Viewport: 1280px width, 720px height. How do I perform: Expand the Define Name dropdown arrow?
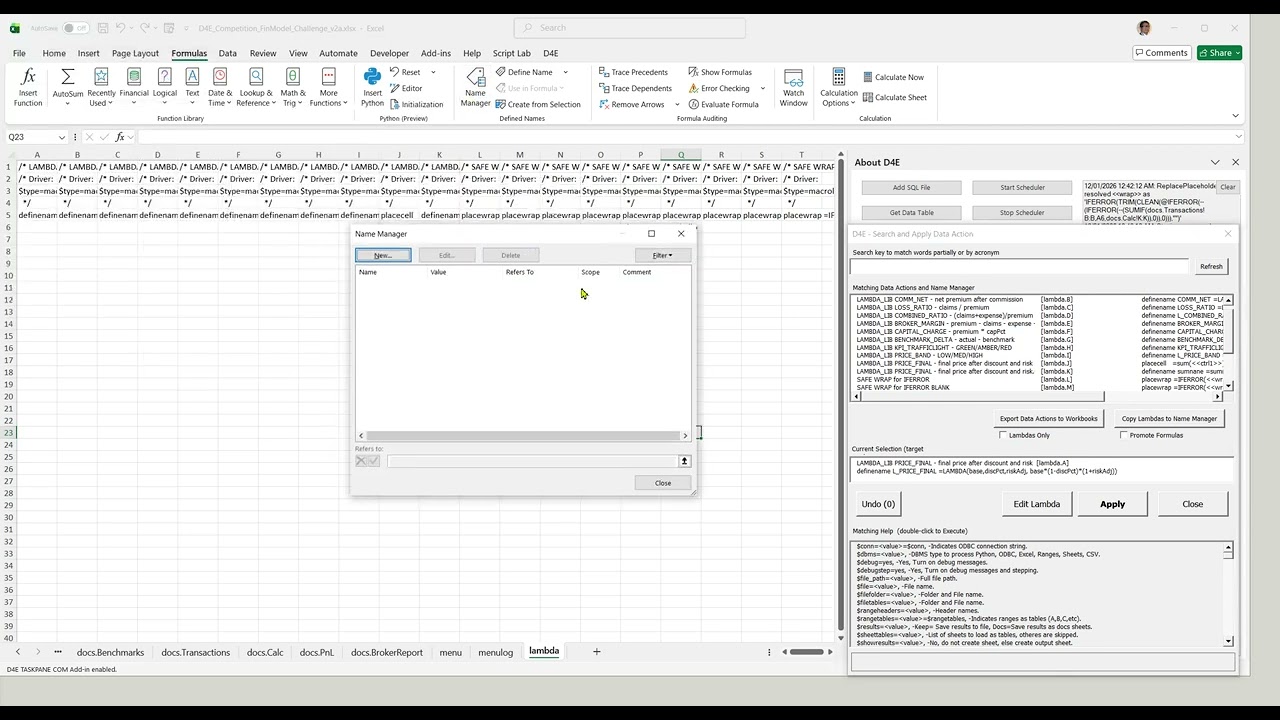(x=565, y=72)
